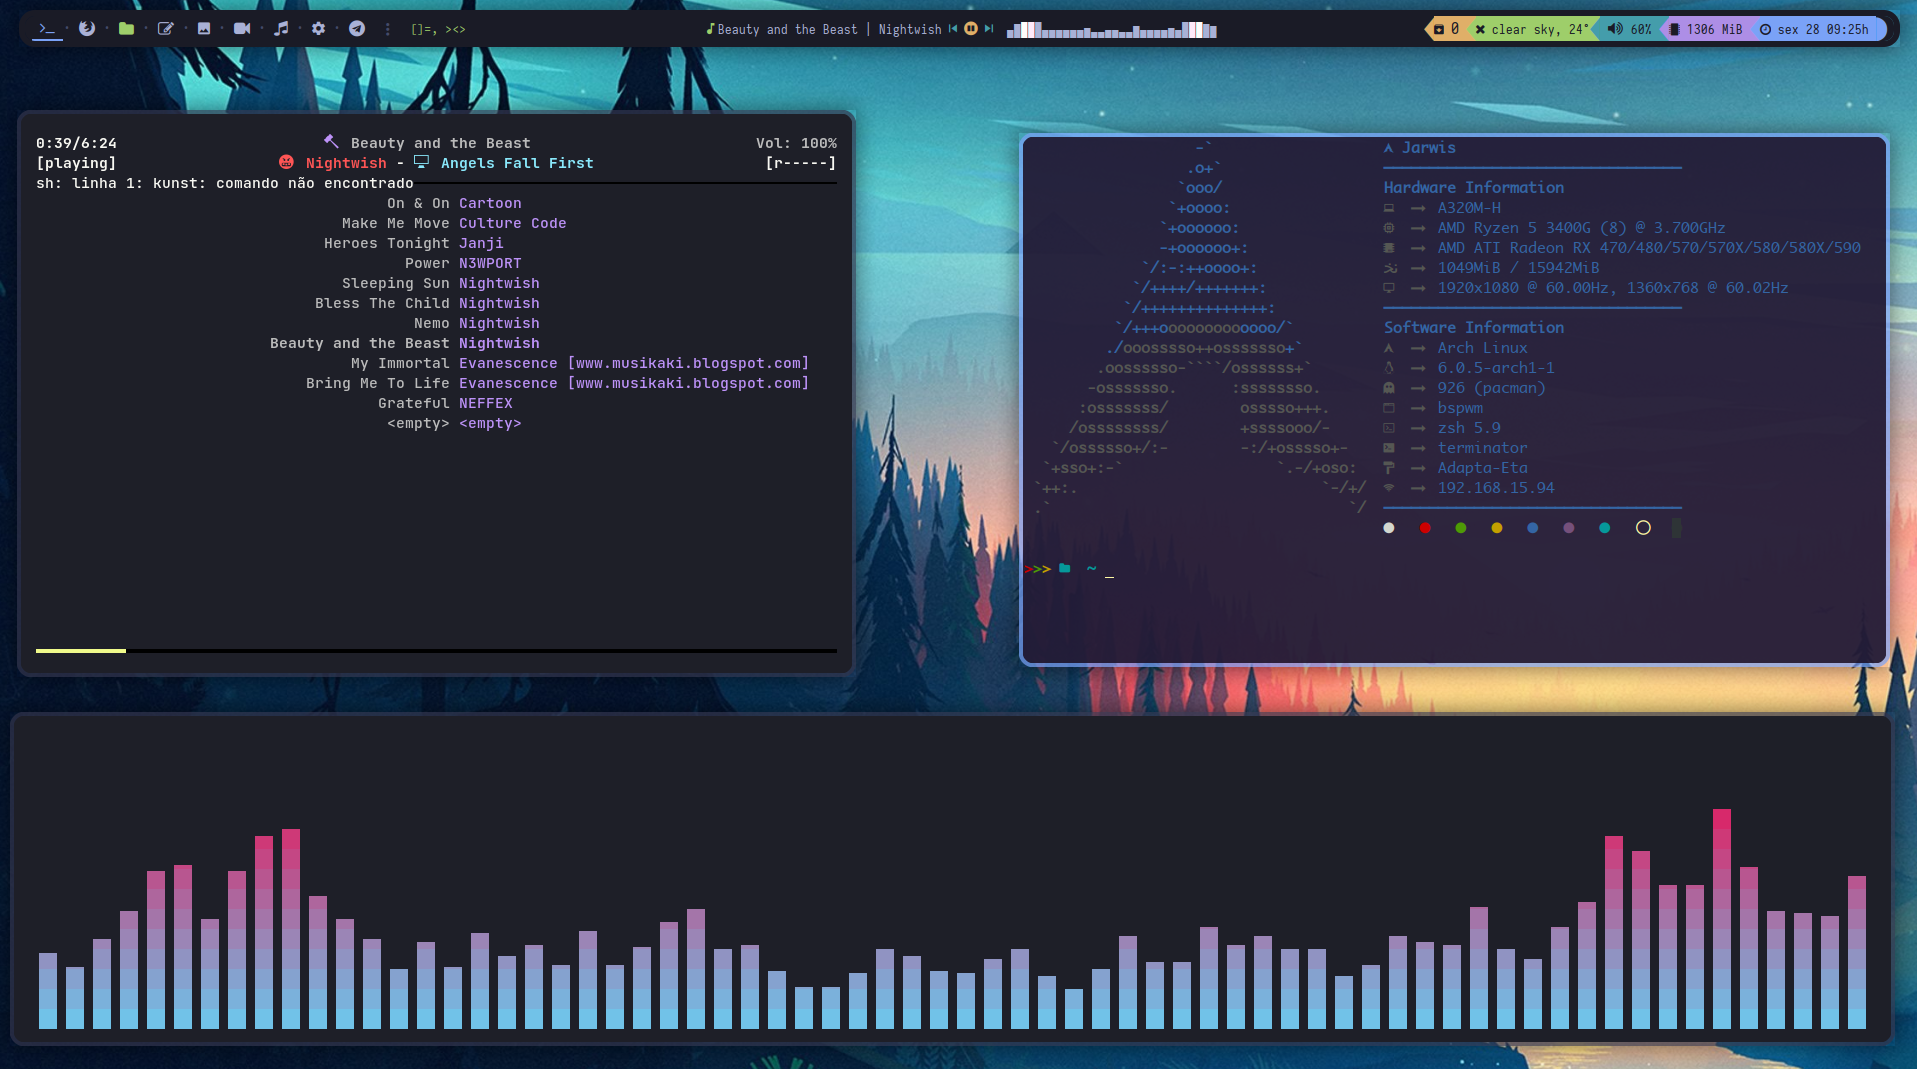
Task: Open the image viewer icon
Action: pos(204,28)
